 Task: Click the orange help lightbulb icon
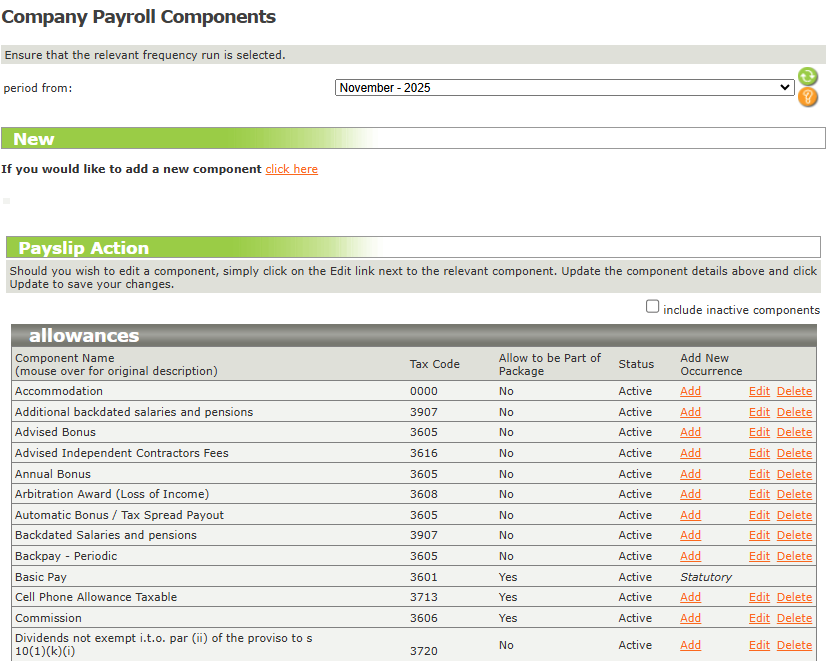point(808,97)
